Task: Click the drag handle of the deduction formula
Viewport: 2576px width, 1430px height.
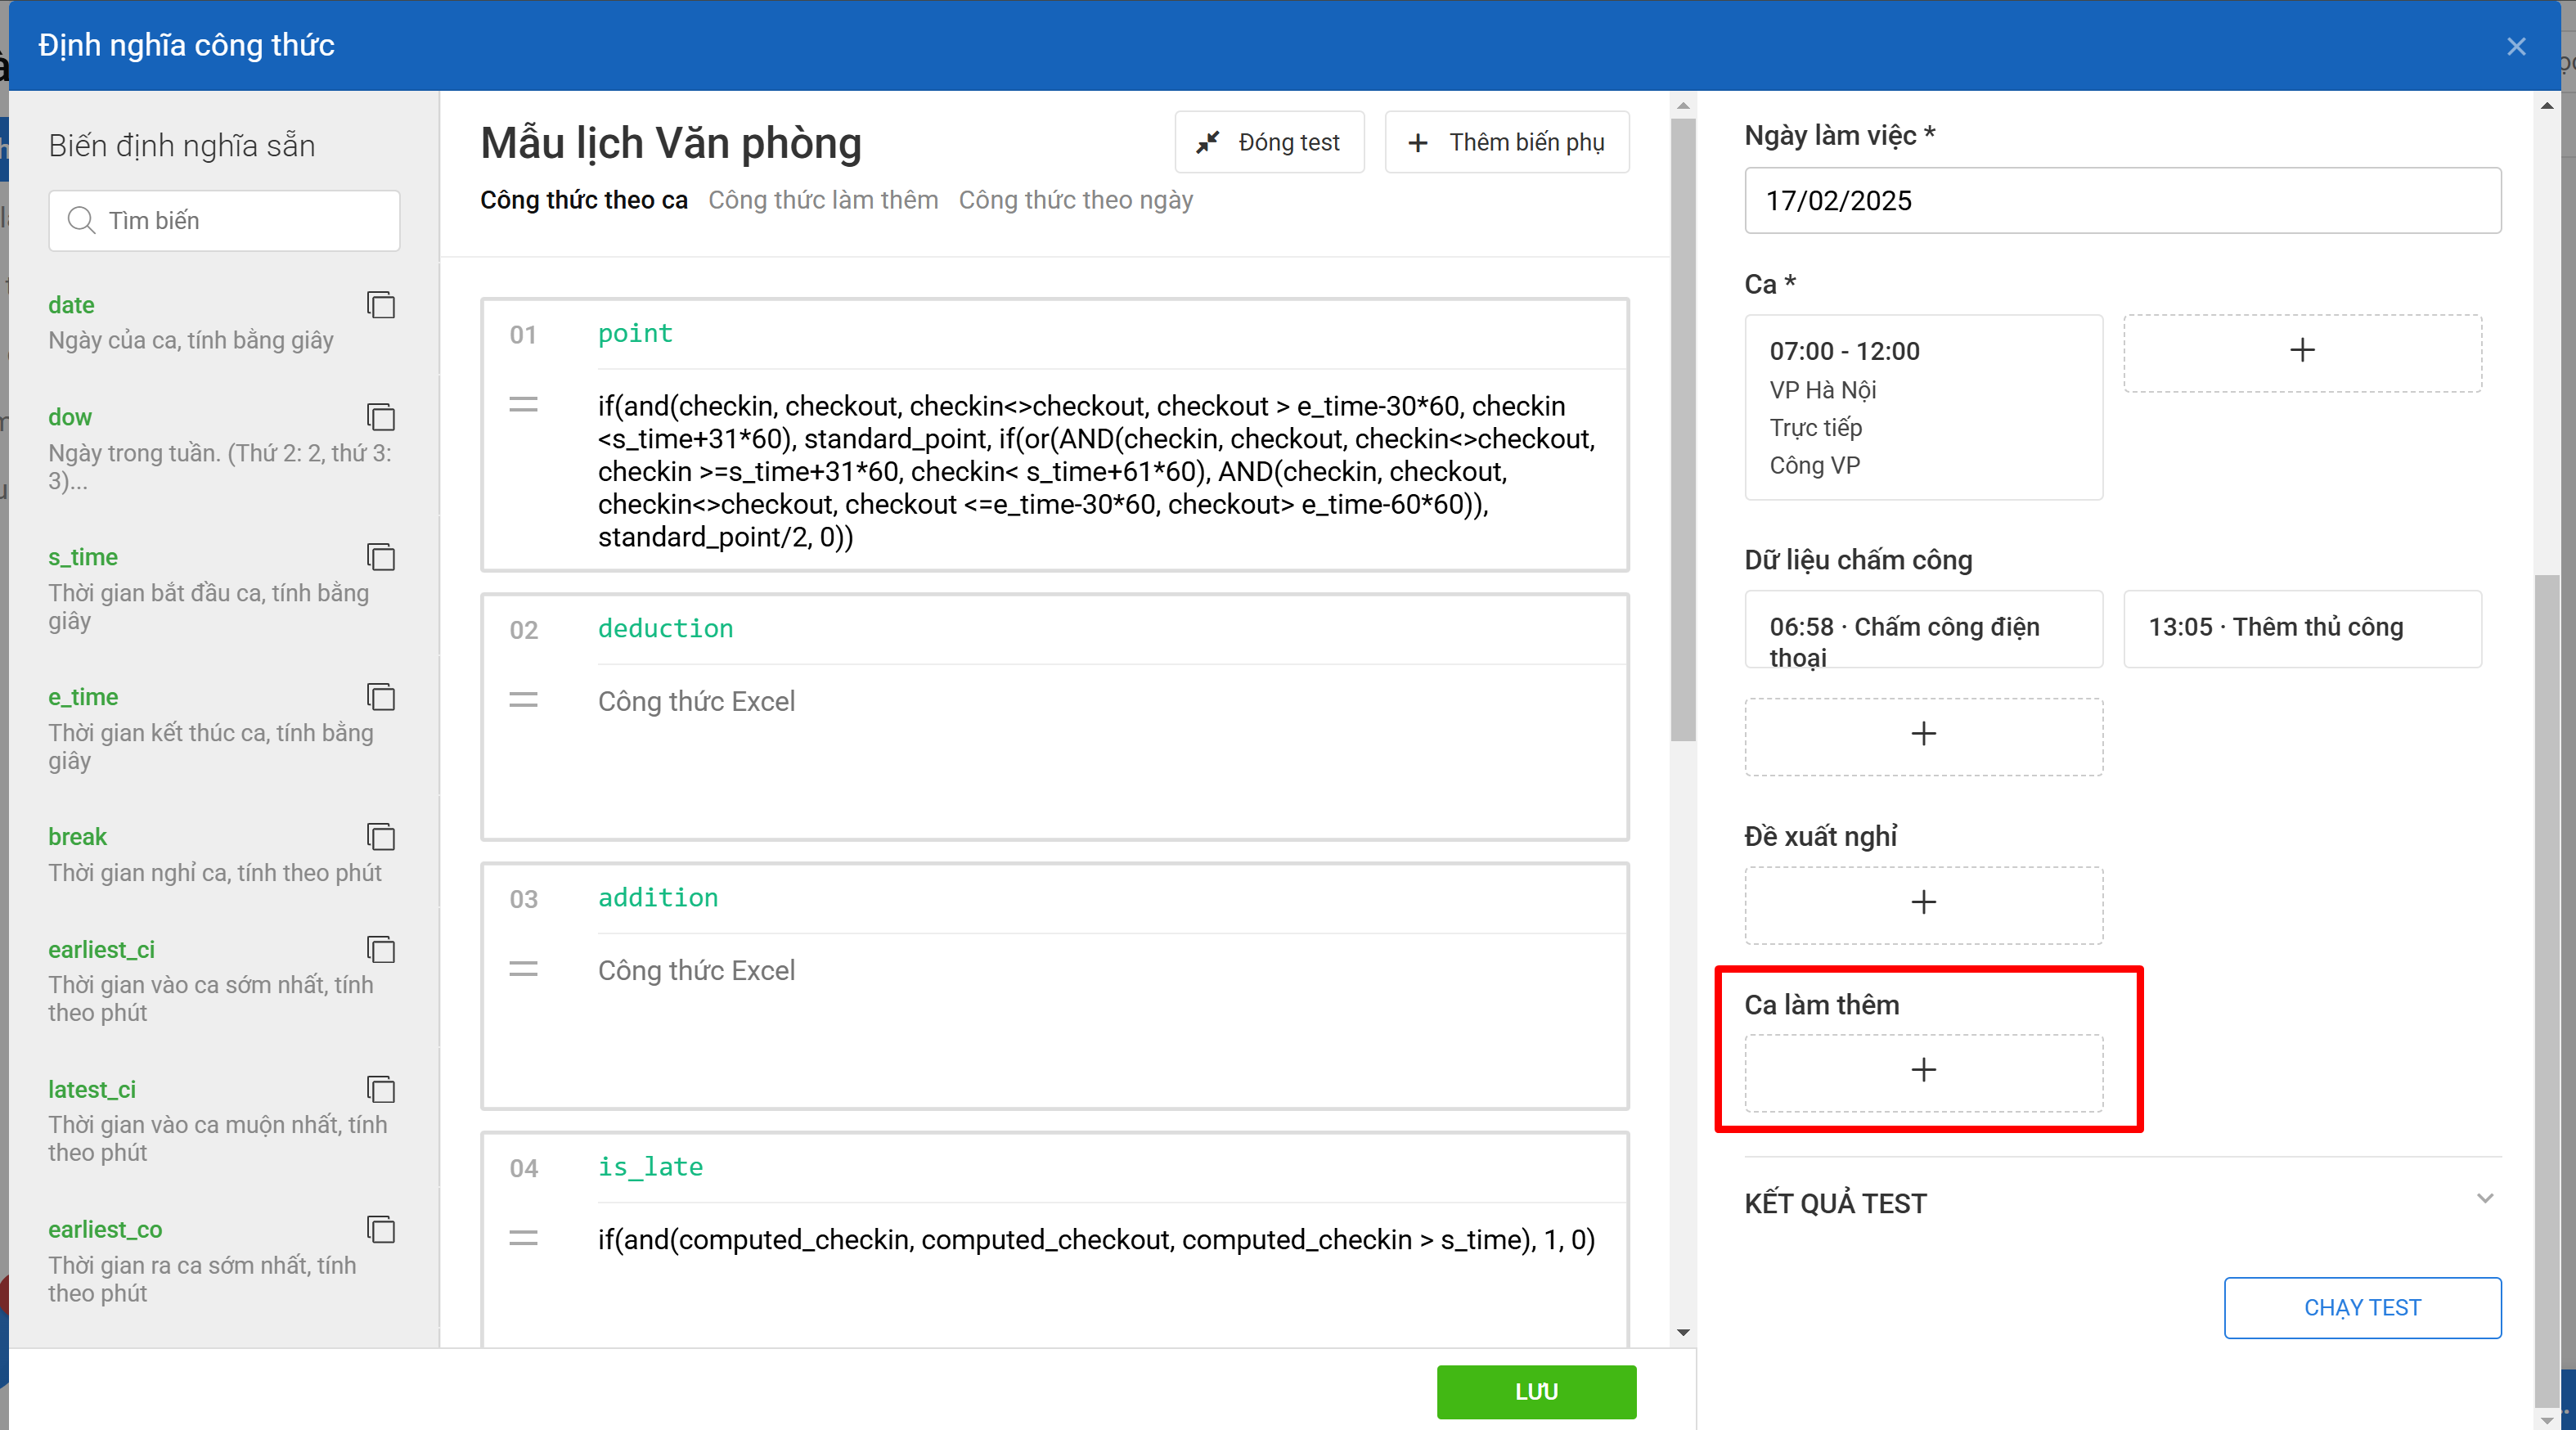Action: click(x=523, y=700)
